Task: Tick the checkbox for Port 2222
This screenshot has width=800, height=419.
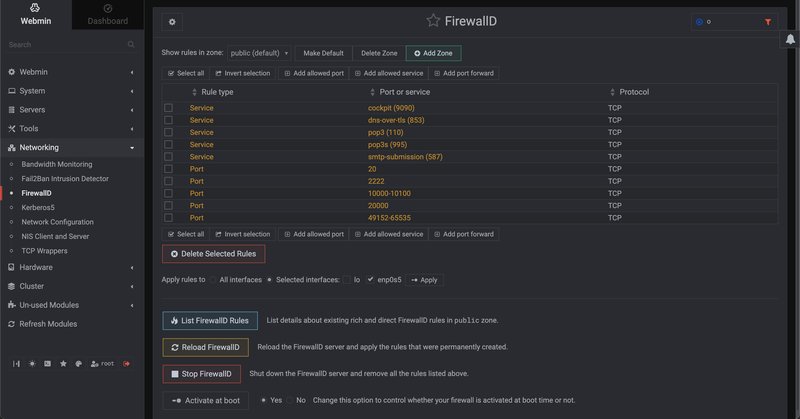Action: coord(168,181)
